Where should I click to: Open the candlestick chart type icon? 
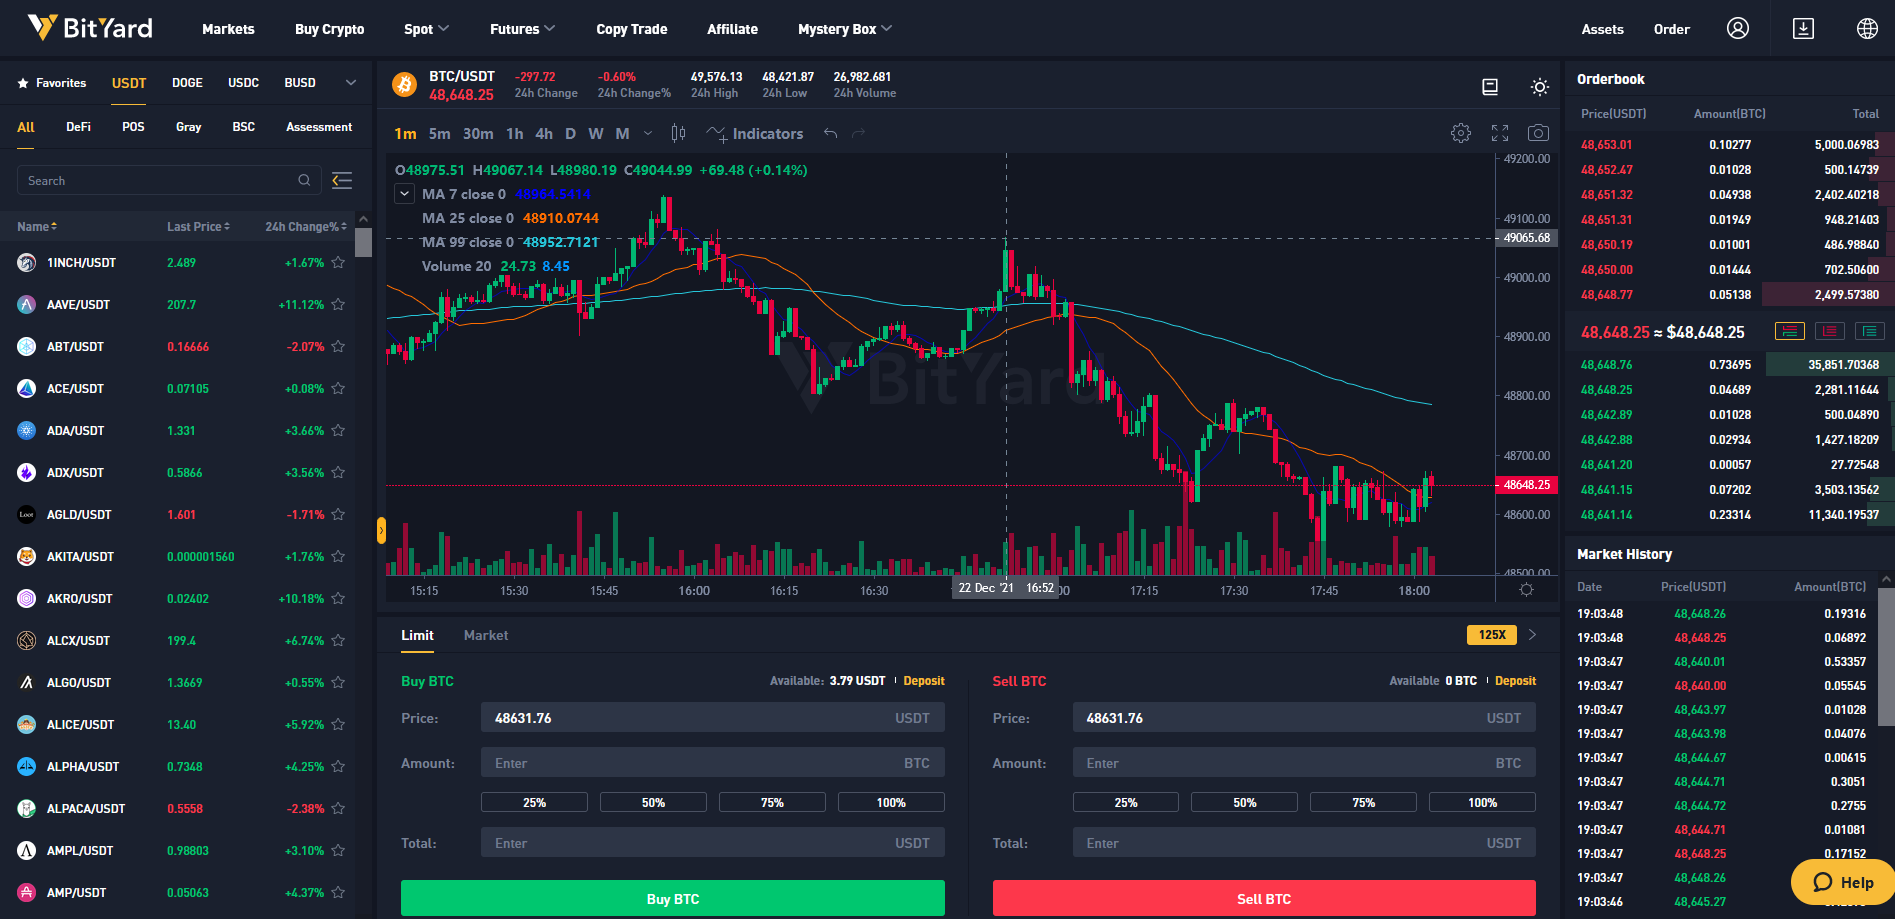678,133
